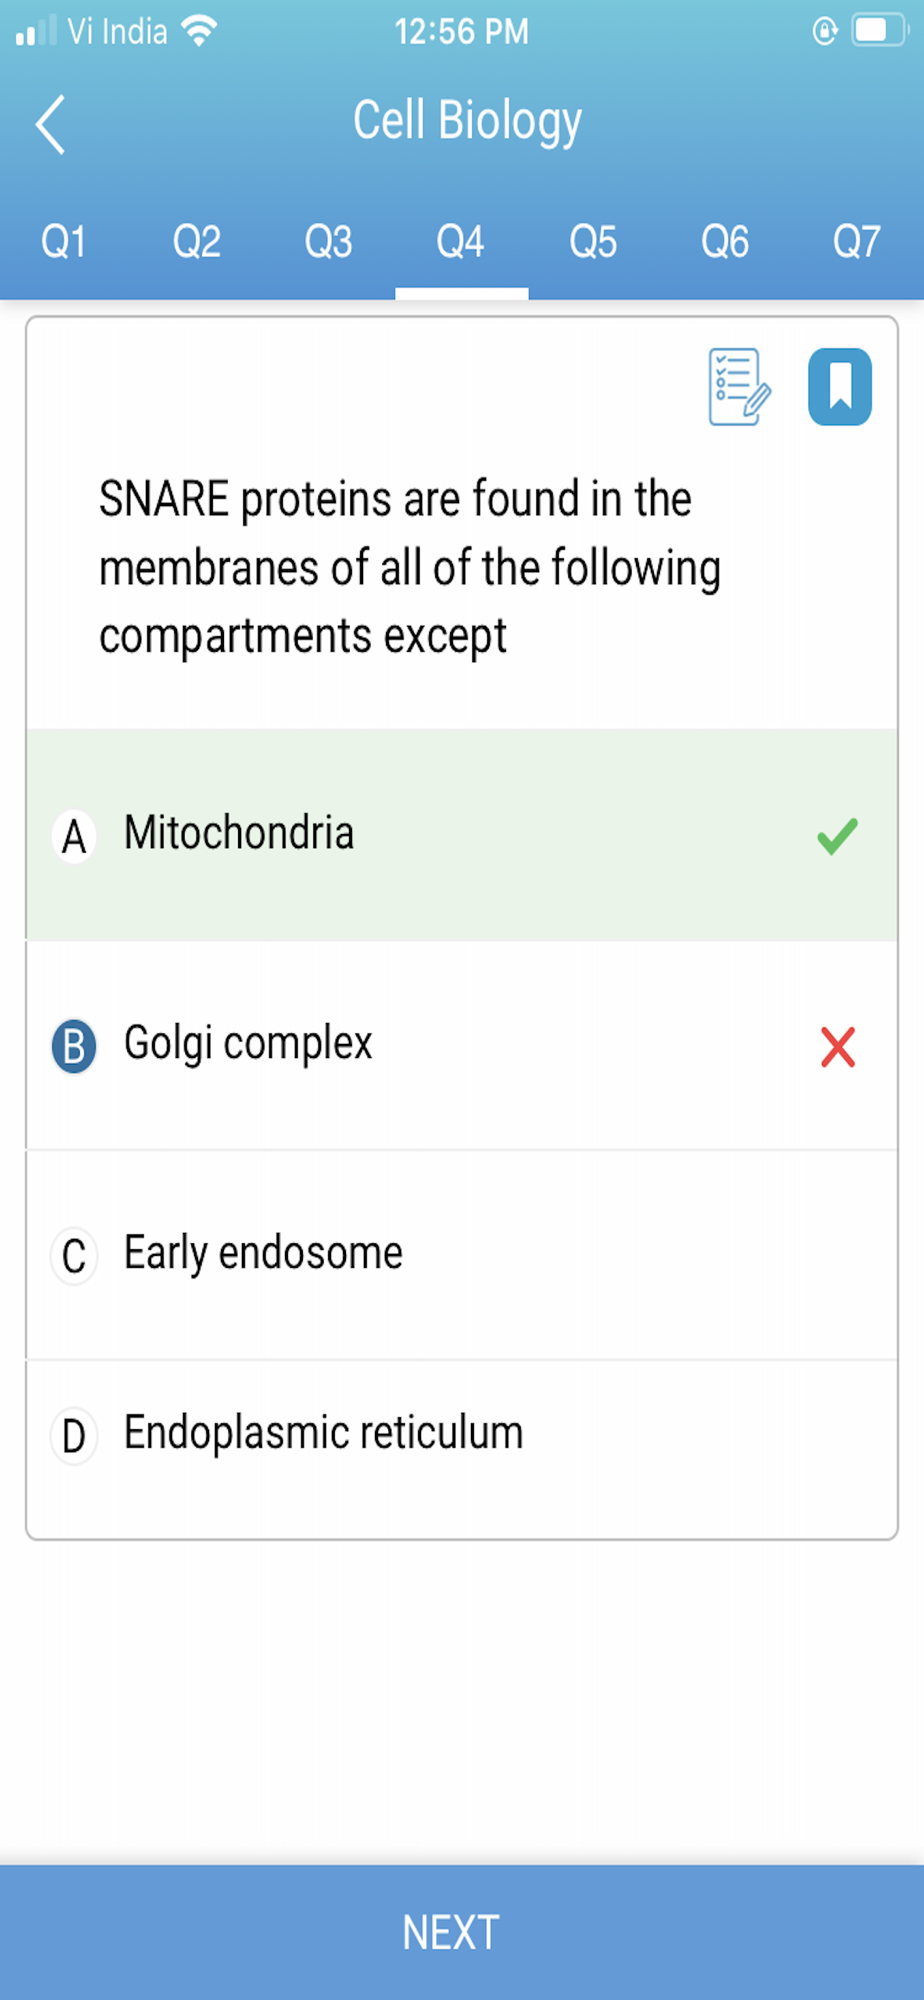
Task: Tap the orientation lock status icon
Action: tap(824, 31)
